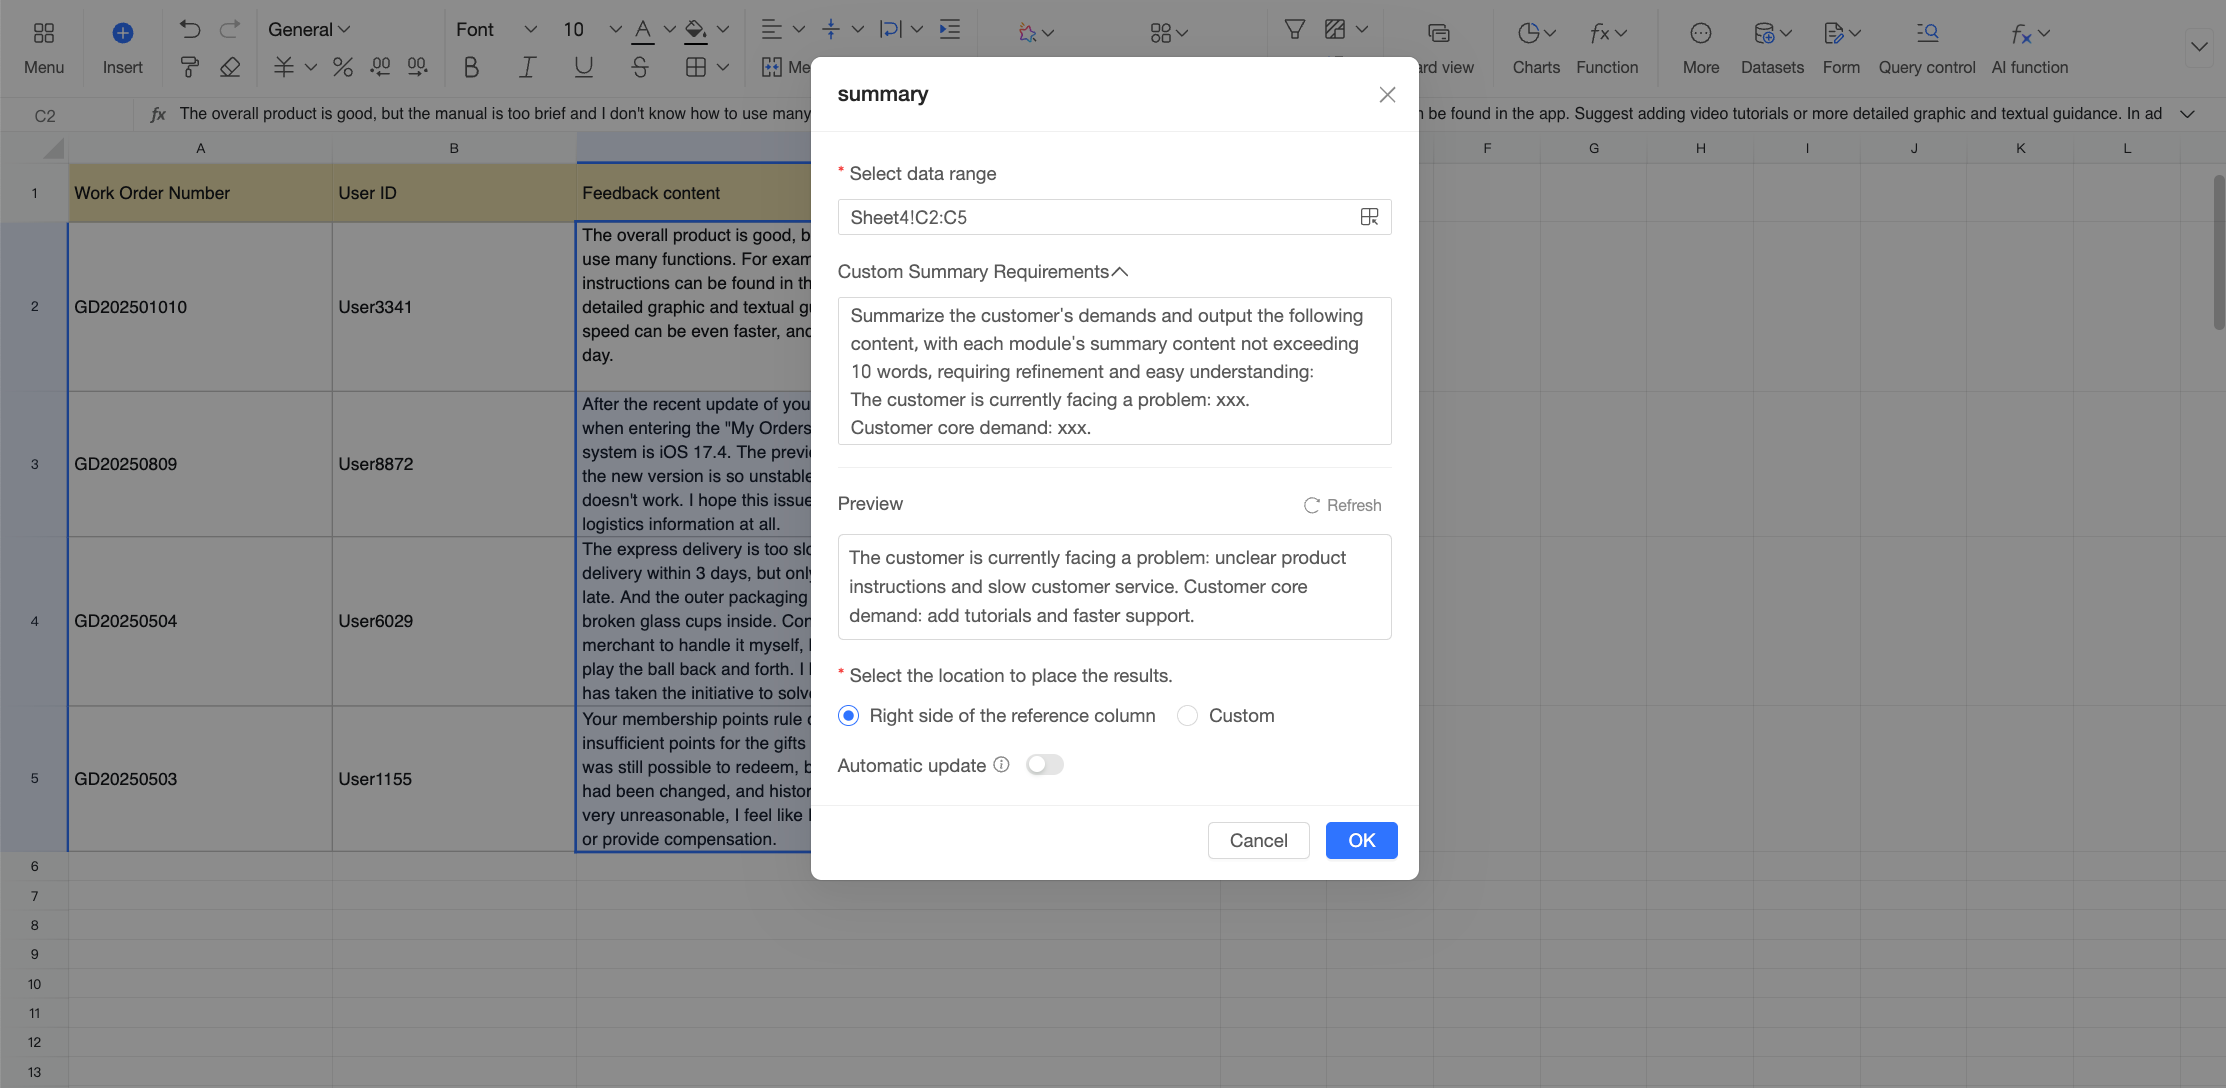Screen dimensions: 2226x1088
Task: Open the main Menu
Action: pyautogui.click(x=44, y=48)
